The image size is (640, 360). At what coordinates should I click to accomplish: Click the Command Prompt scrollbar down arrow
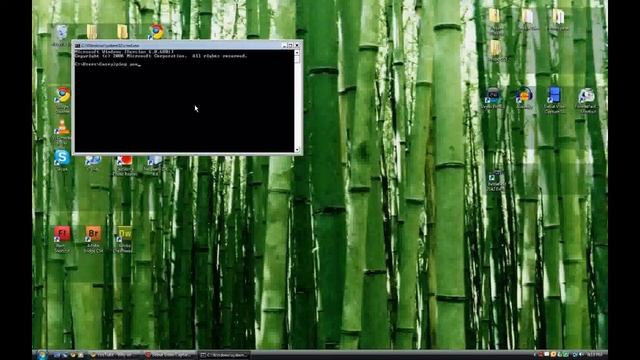click(297, 150)
